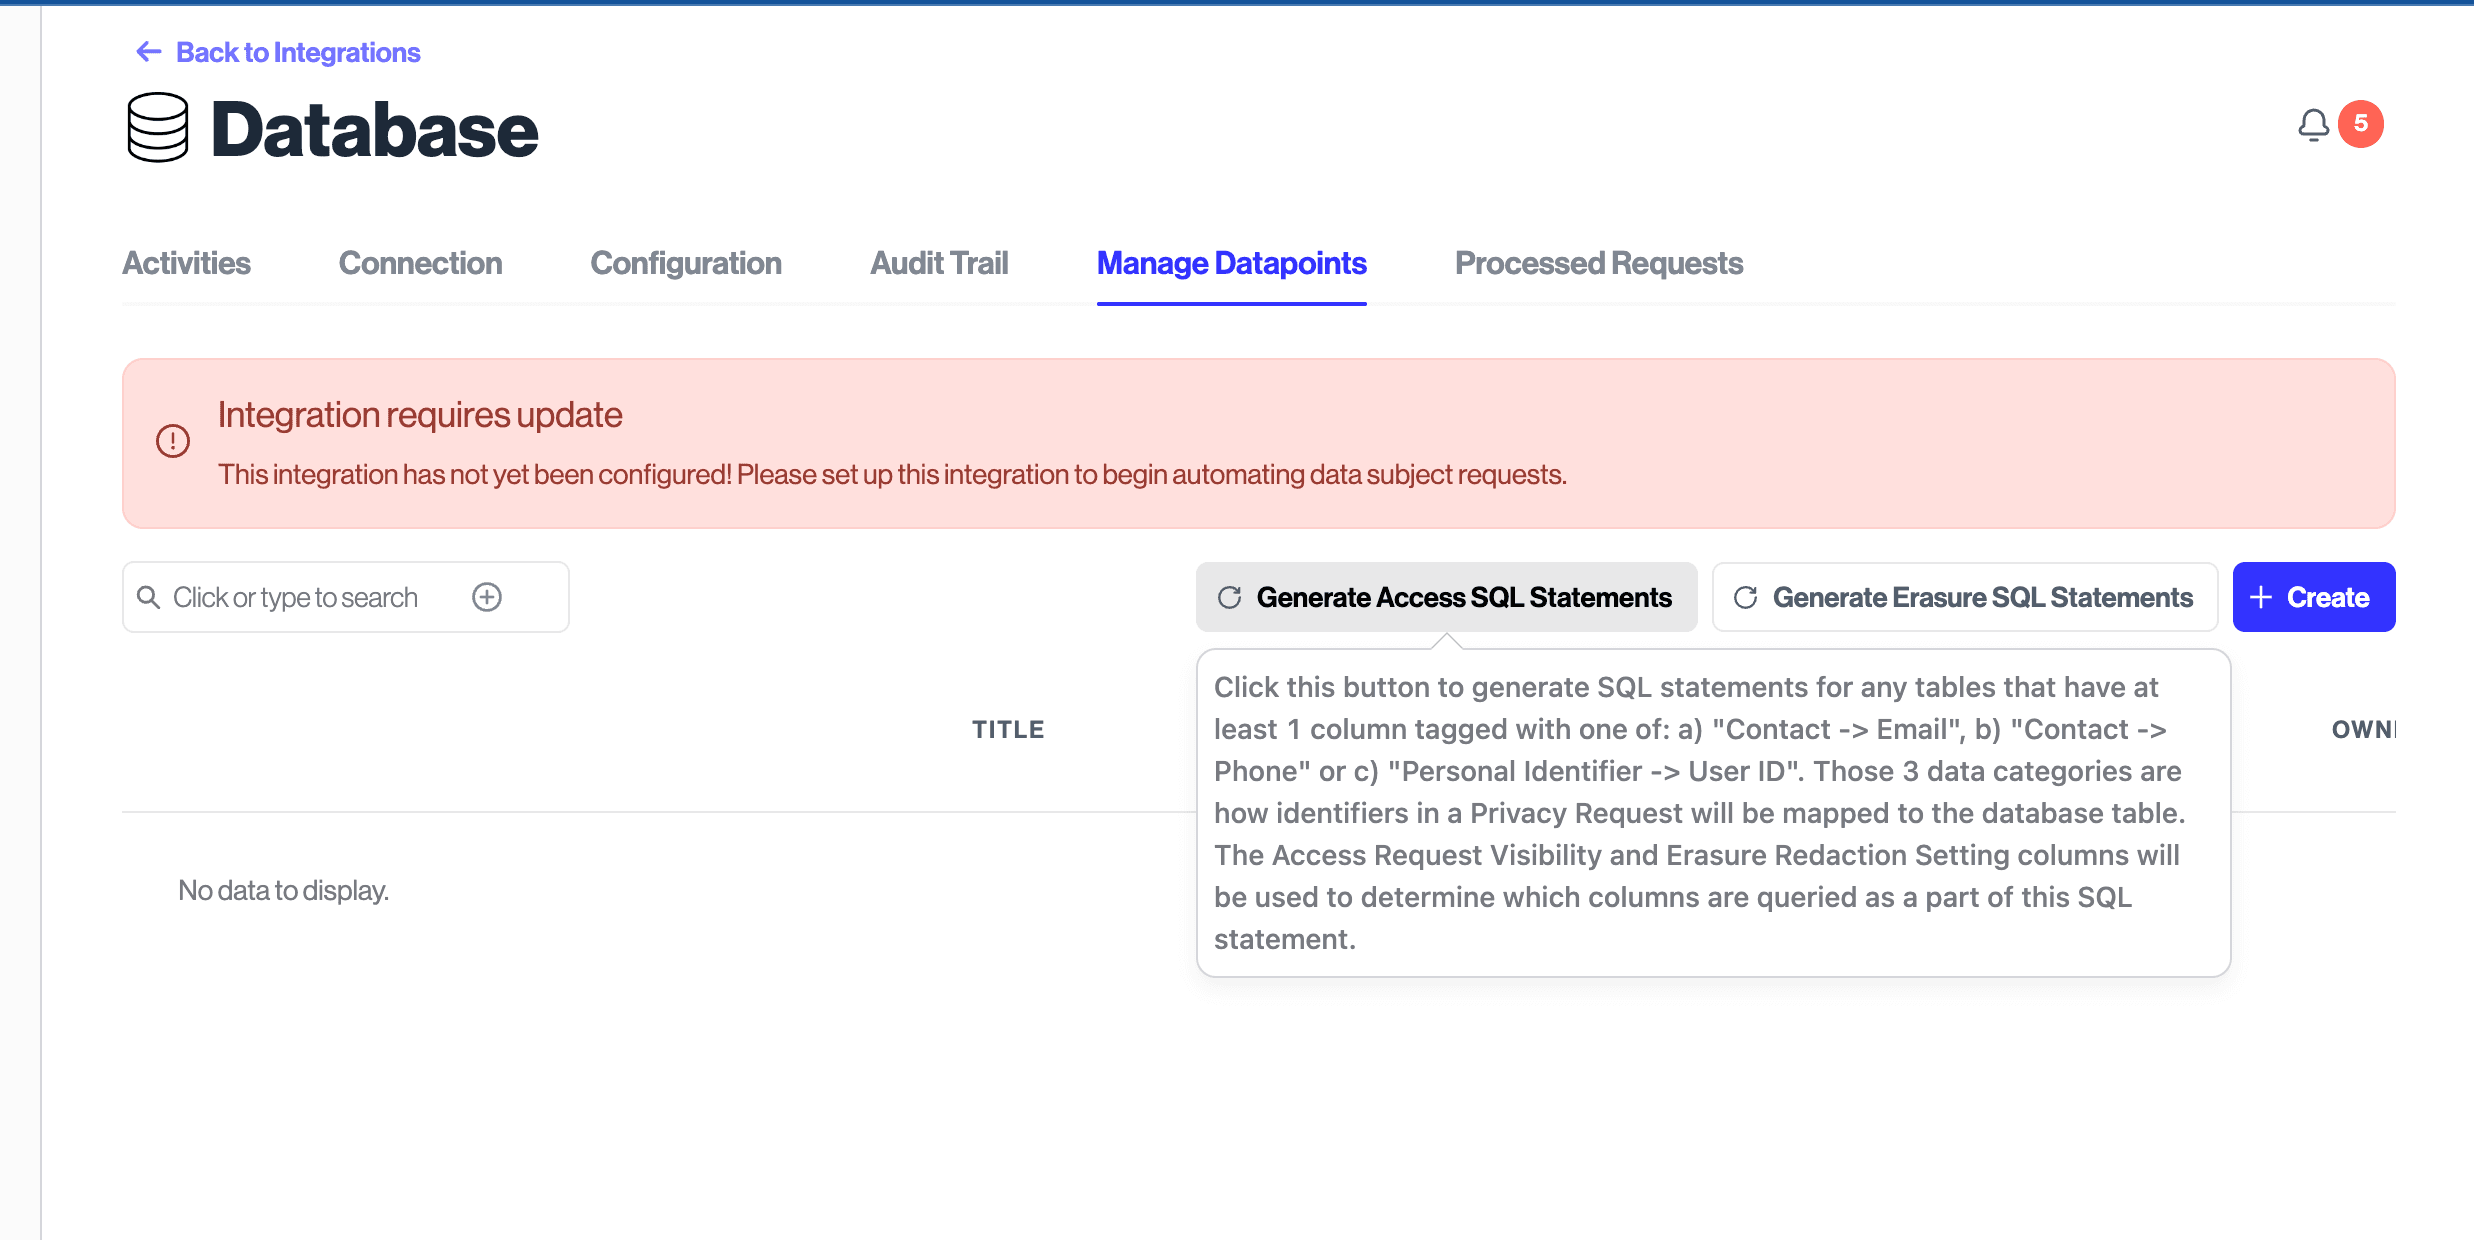Click the plus circle filter icon

point(487,597)
